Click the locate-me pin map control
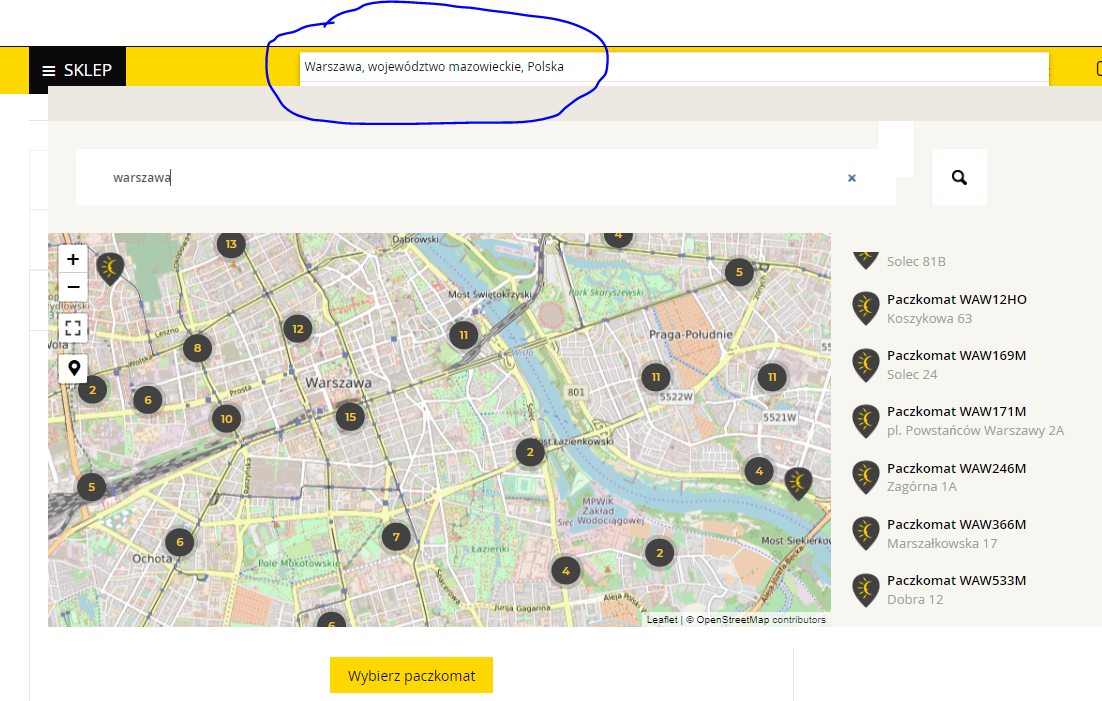Screen dimensions: 1102x701 73,368
